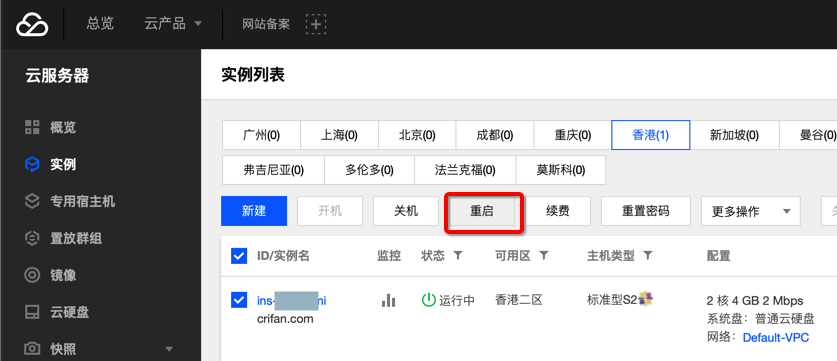
Task: Click the add shortcut plus icon
Action: coord(316,24)
